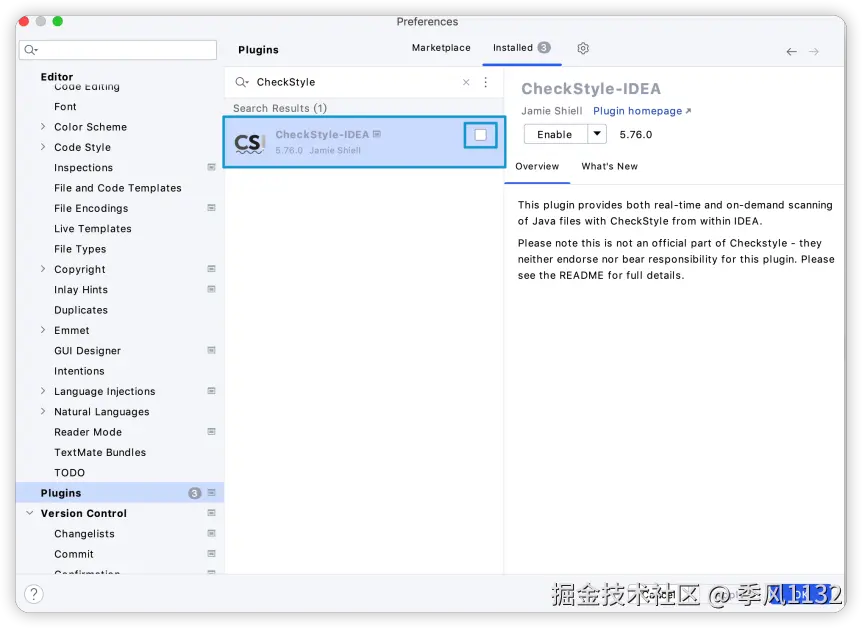The height and width of the screenshot is (628, 862).
Task: Click the project-level icon beside Language Injections
Action: [x=211, y=391]
